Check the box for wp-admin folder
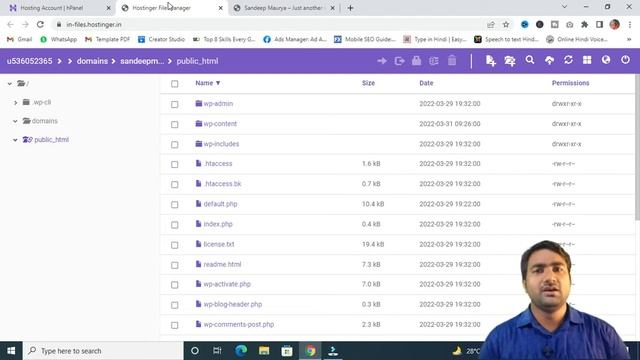 coord(175,104)
